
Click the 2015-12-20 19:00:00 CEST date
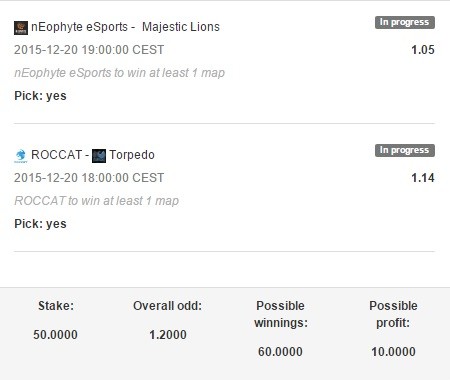coord(89,50)
